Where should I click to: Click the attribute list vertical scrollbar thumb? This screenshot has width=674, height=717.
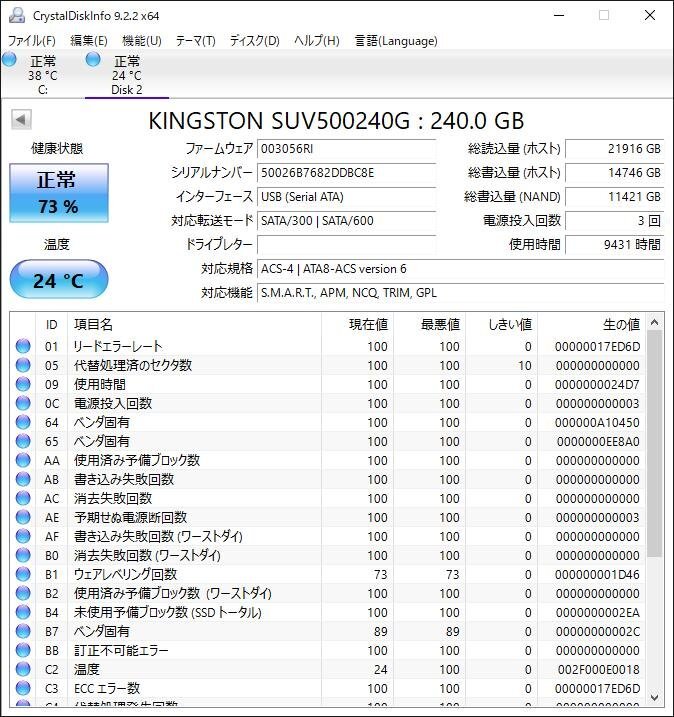654,444
